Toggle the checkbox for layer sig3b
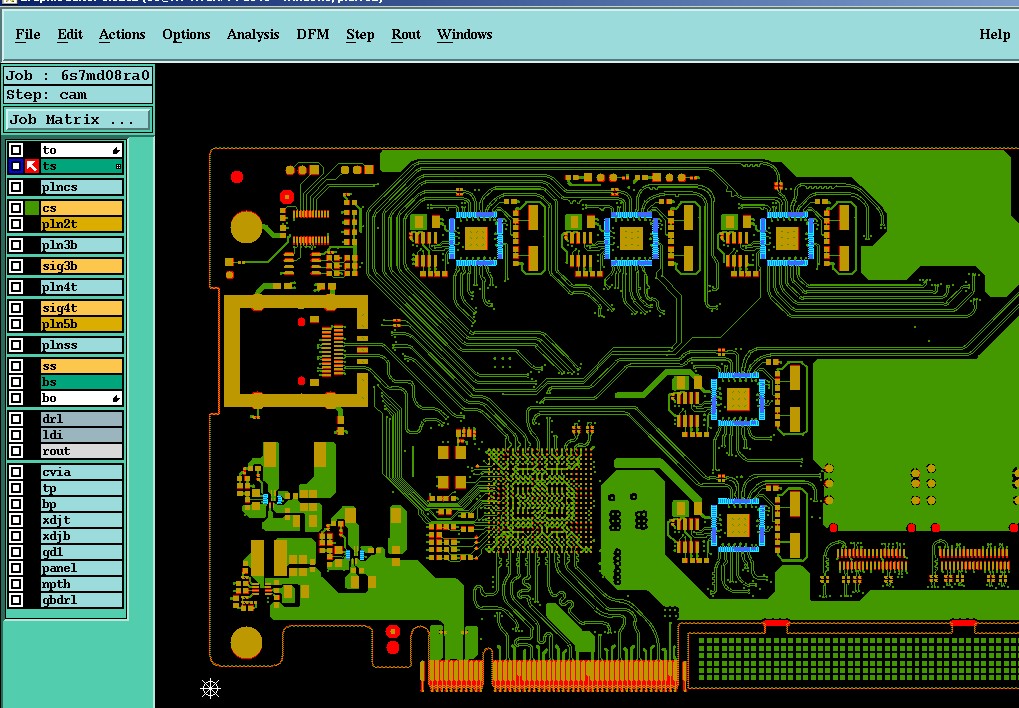Image resolution: width=1019 pixels, height=708 pixels. (16, 266)
